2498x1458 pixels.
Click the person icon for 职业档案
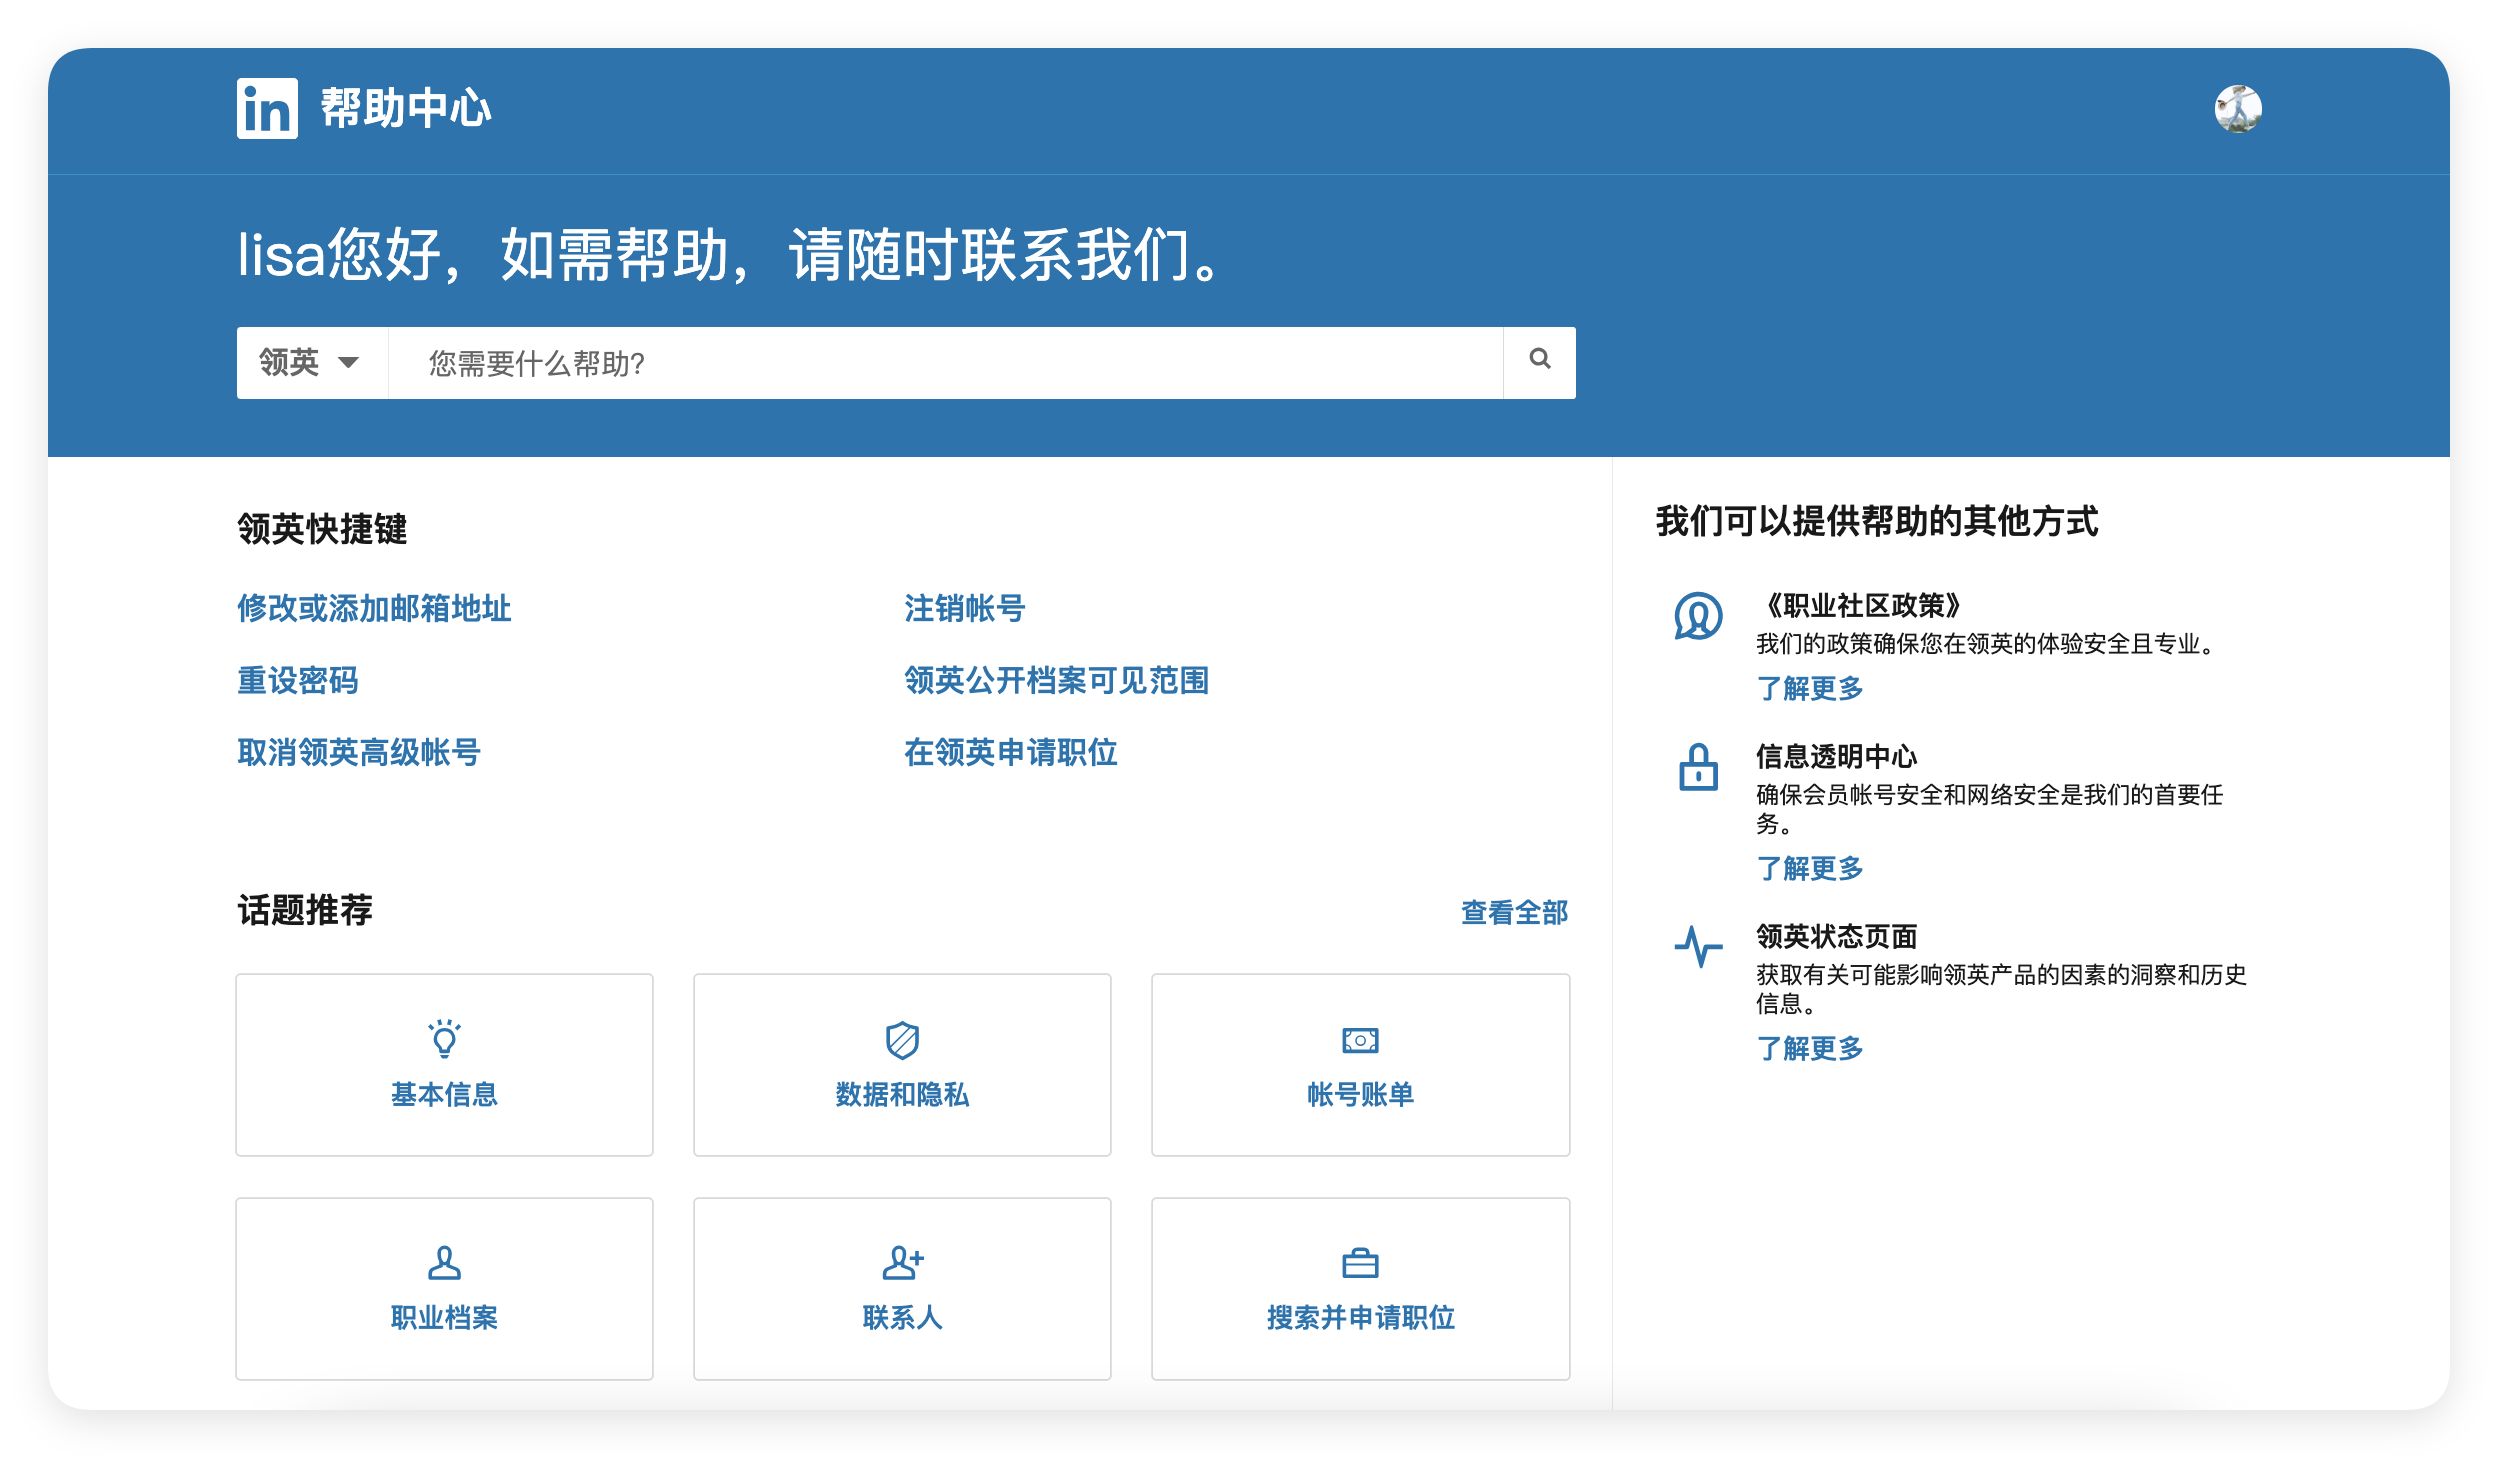tap(444, 1263)
